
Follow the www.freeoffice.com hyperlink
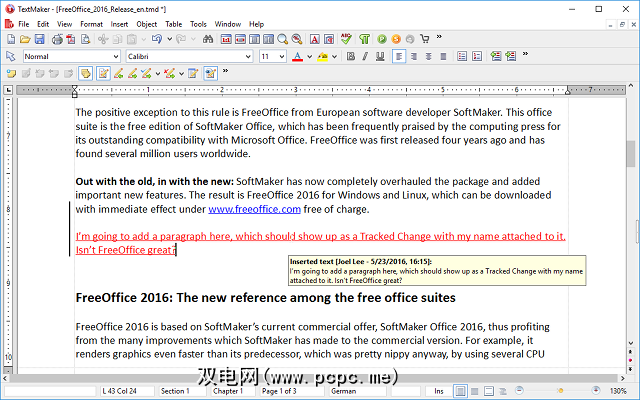coord(254,209)
